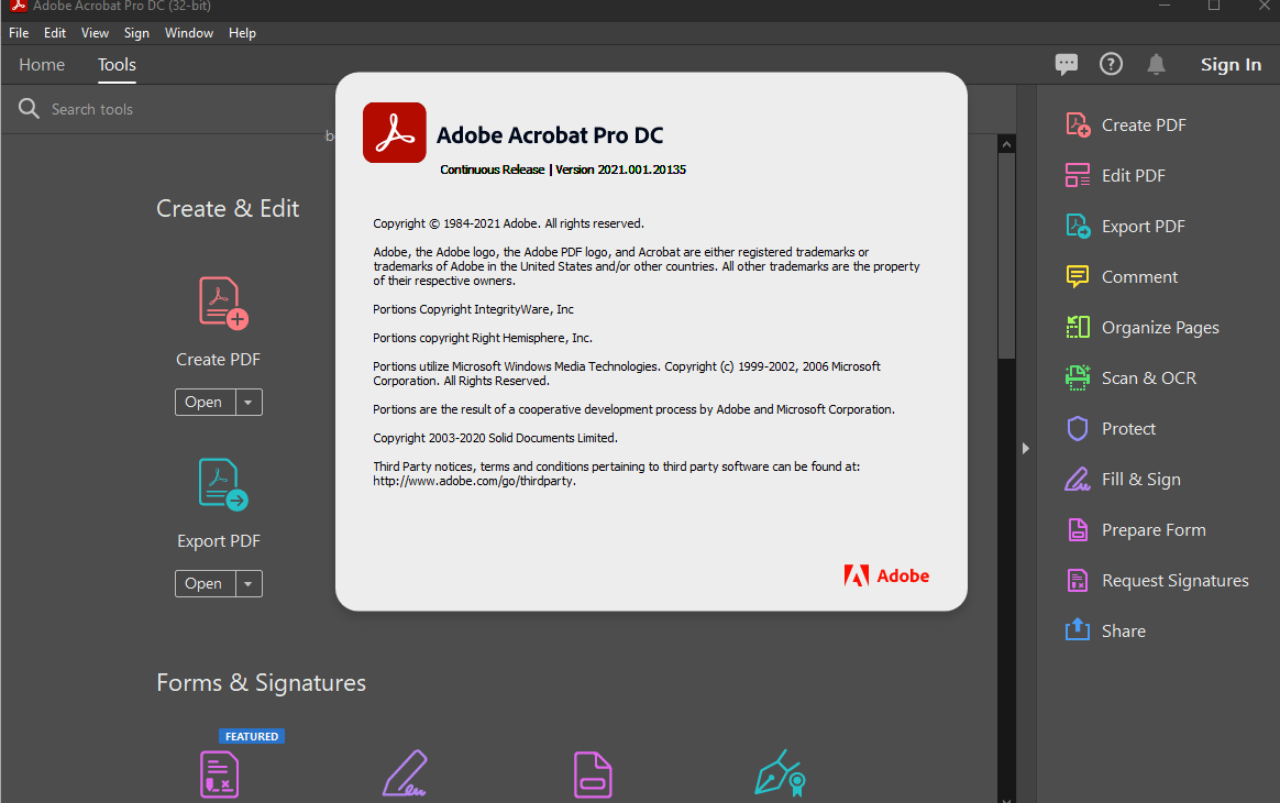Click the notifications bell icon
This screenshot has height=803, width=1280.
(x=1156, y=65)
